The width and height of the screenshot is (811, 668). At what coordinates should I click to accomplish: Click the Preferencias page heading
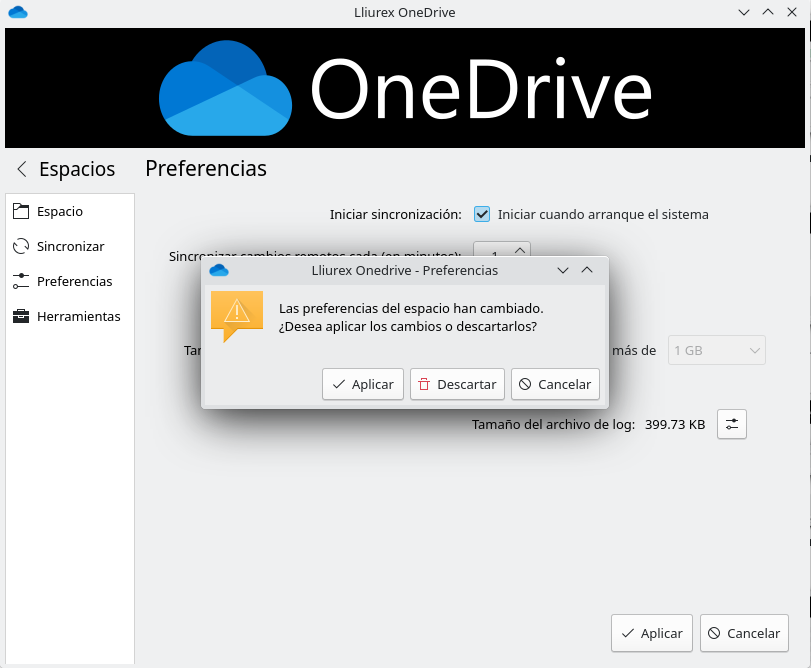pyautogui.click(x=206, y=169)
